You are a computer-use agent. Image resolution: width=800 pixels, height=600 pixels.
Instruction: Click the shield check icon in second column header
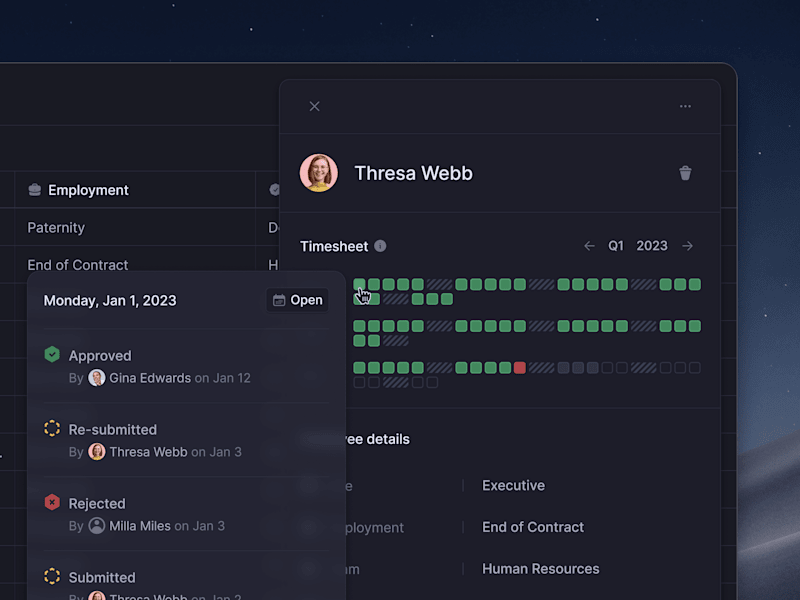tap(274, 190)
